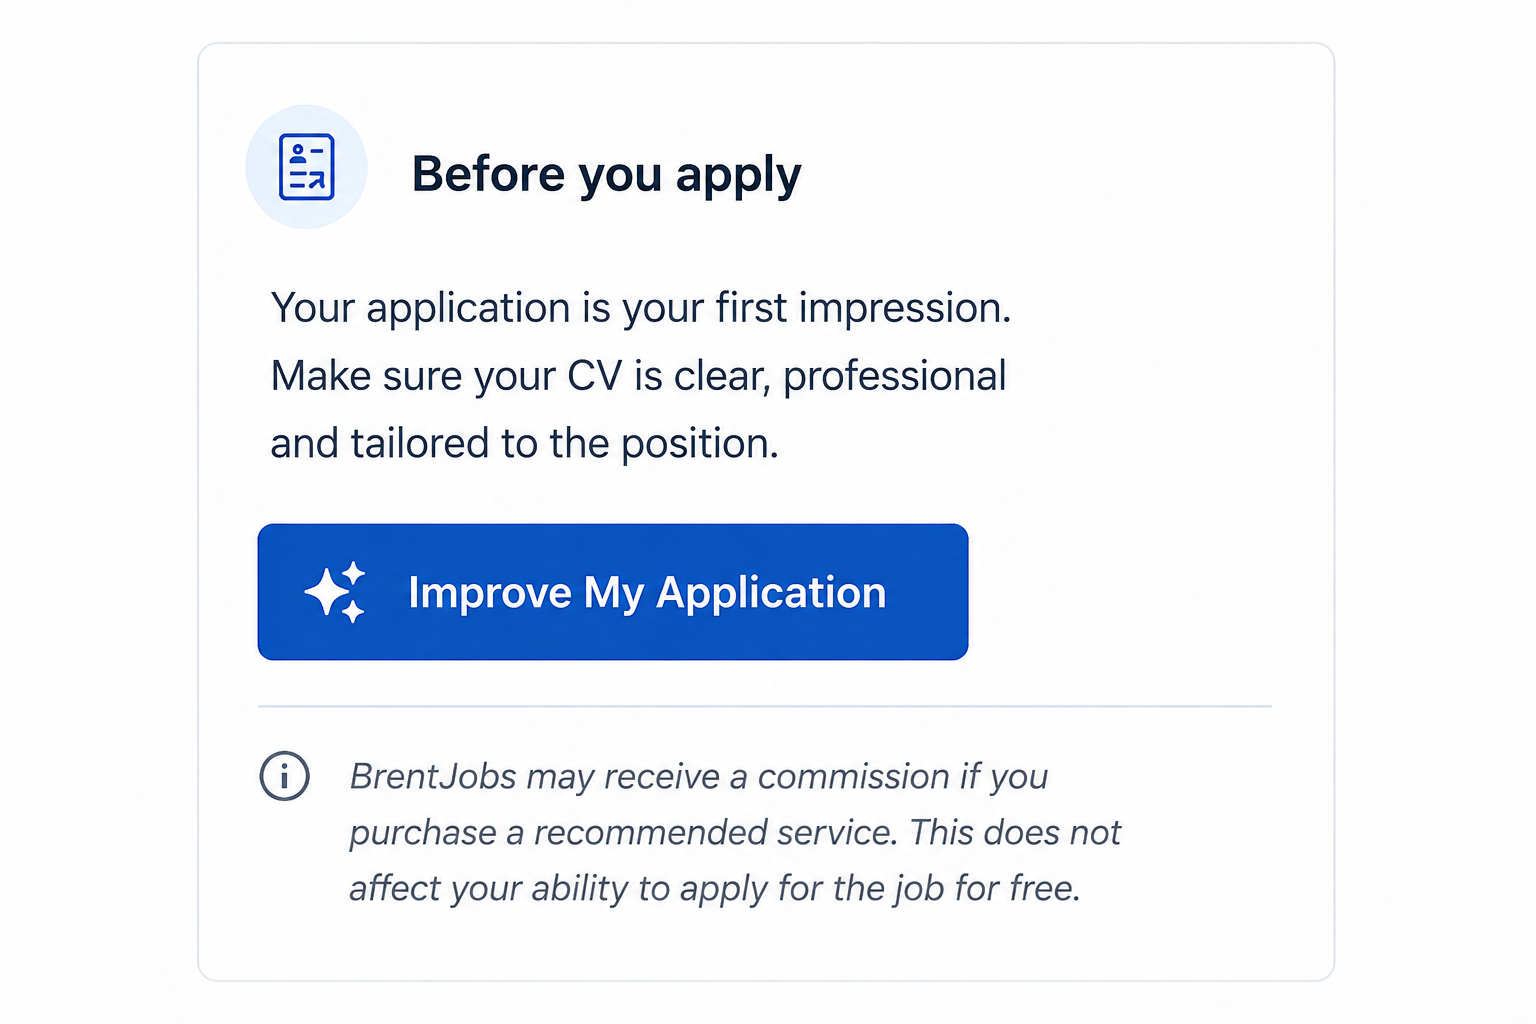Click the horizontal divider under the button

765,706
